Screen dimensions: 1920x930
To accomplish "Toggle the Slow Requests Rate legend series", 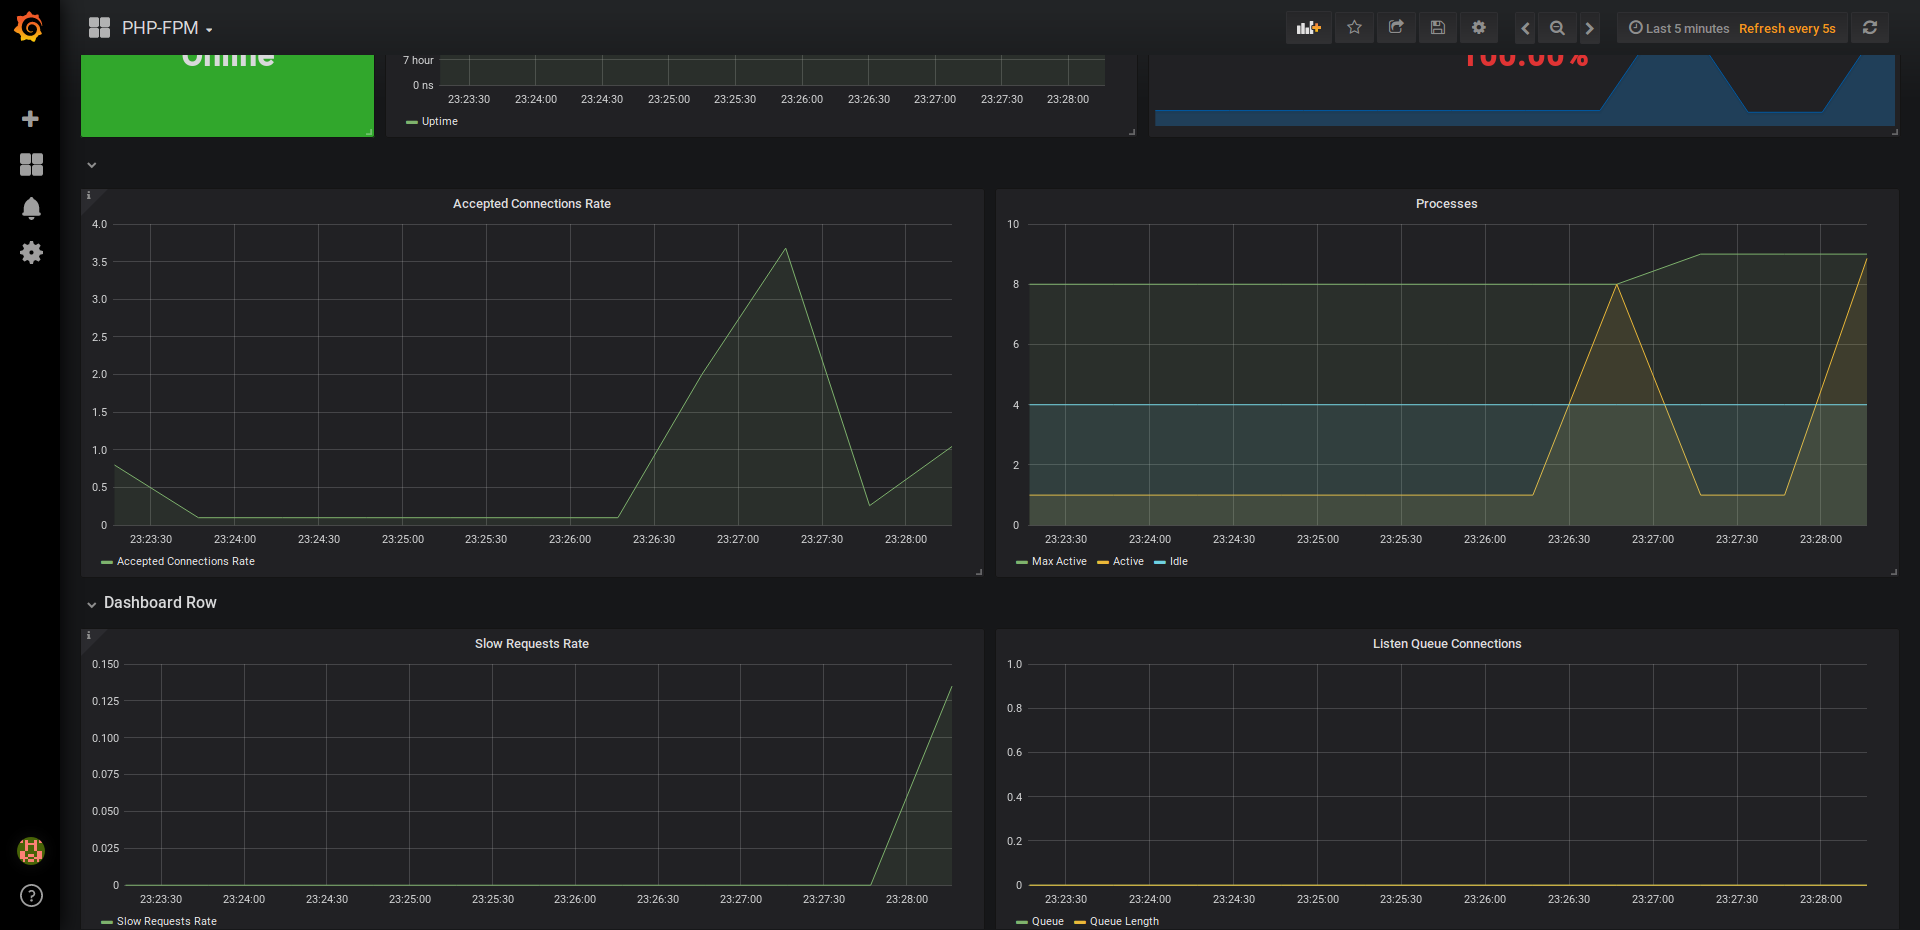I will [x=166, y=922].
